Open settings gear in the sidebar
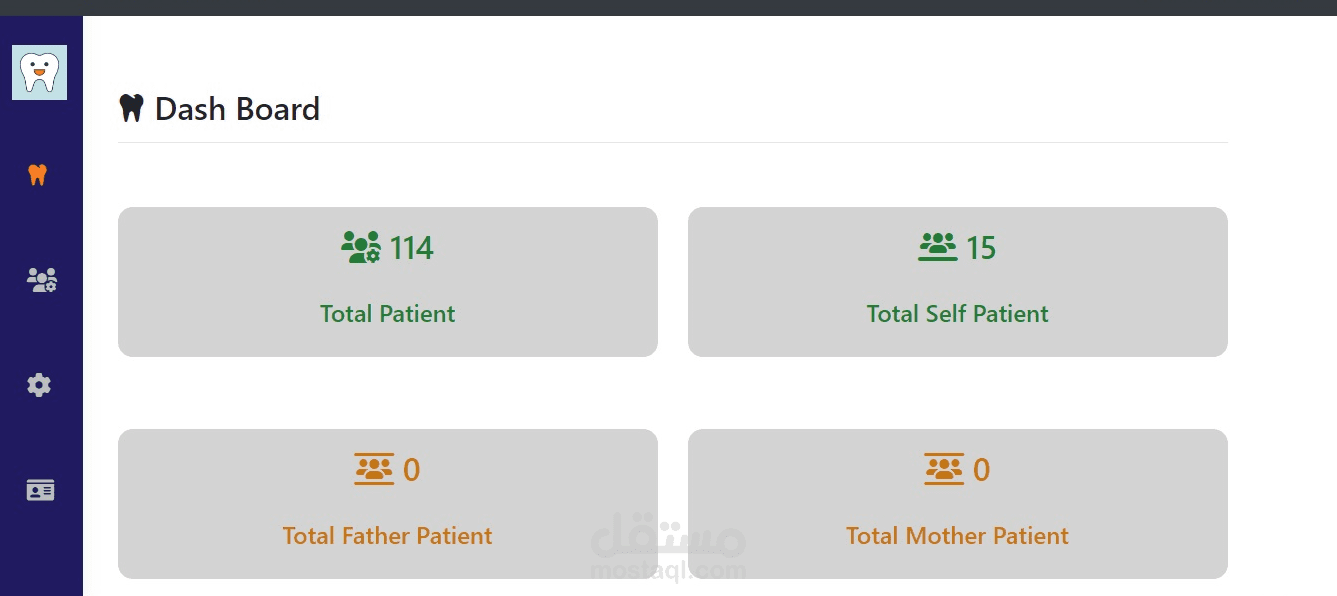 point(39,385)
